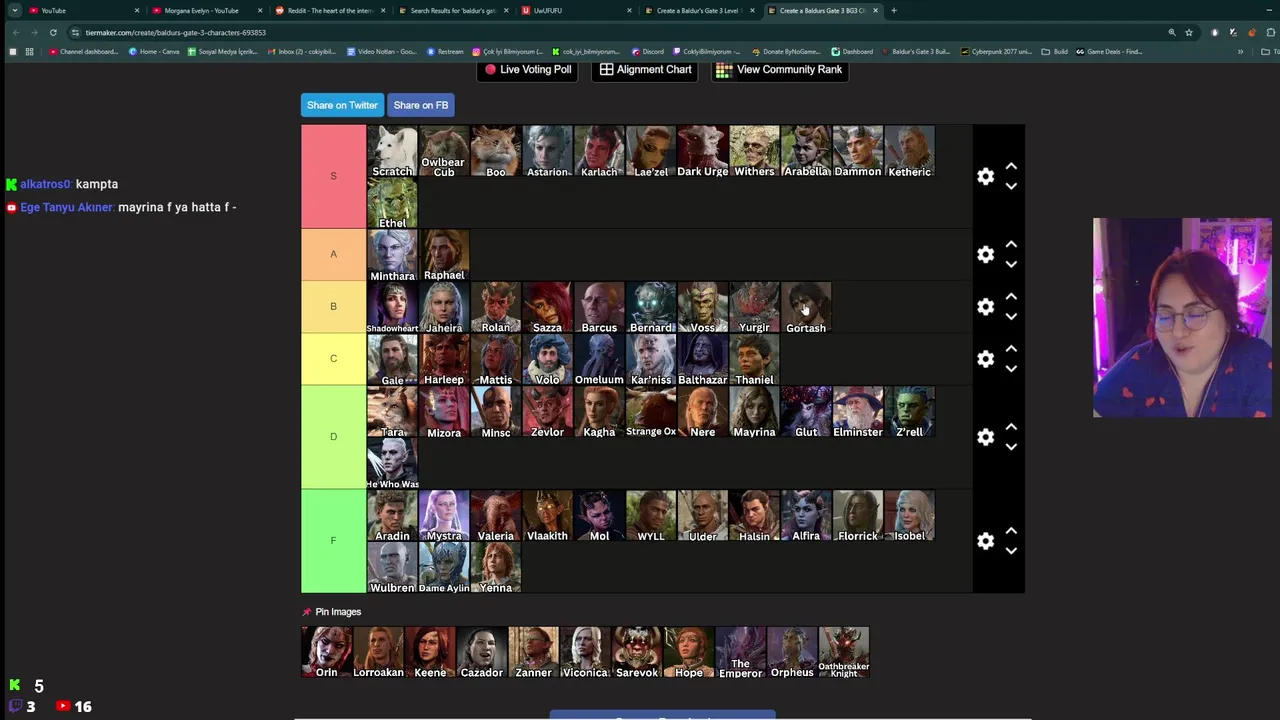Move F tier row down with arrow
The width and height of the screenshot is (1280, 720).
(1011, 551)
